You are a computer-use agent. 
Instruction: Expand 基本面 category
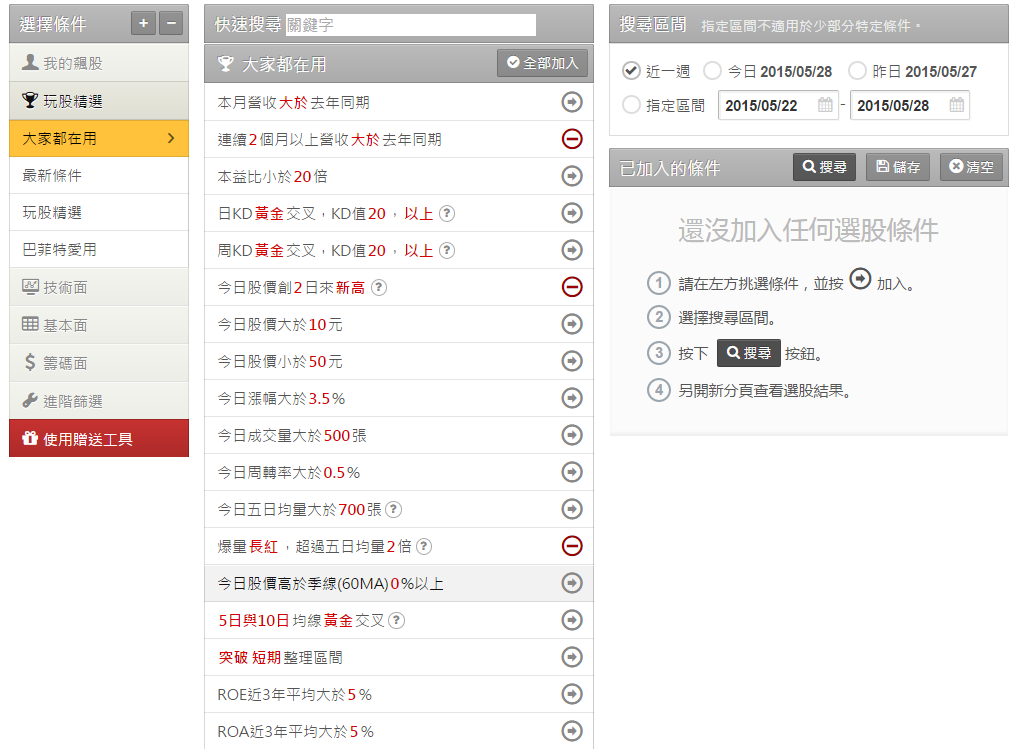(99, 325)
